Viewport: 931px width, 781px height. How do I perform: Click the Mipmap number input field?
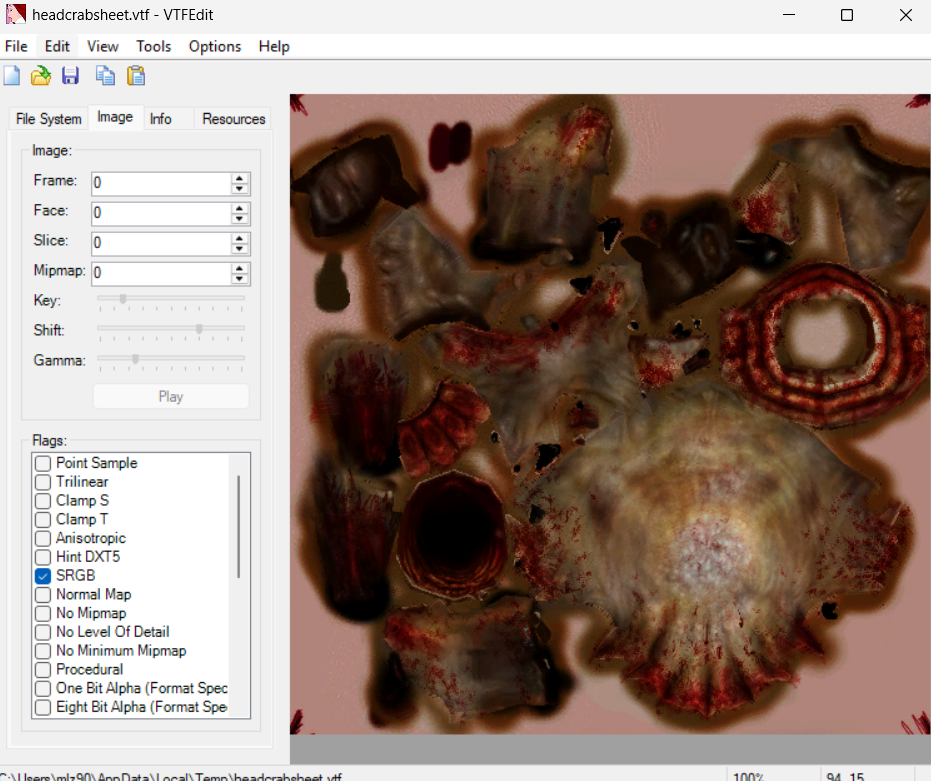pos(161,273)
